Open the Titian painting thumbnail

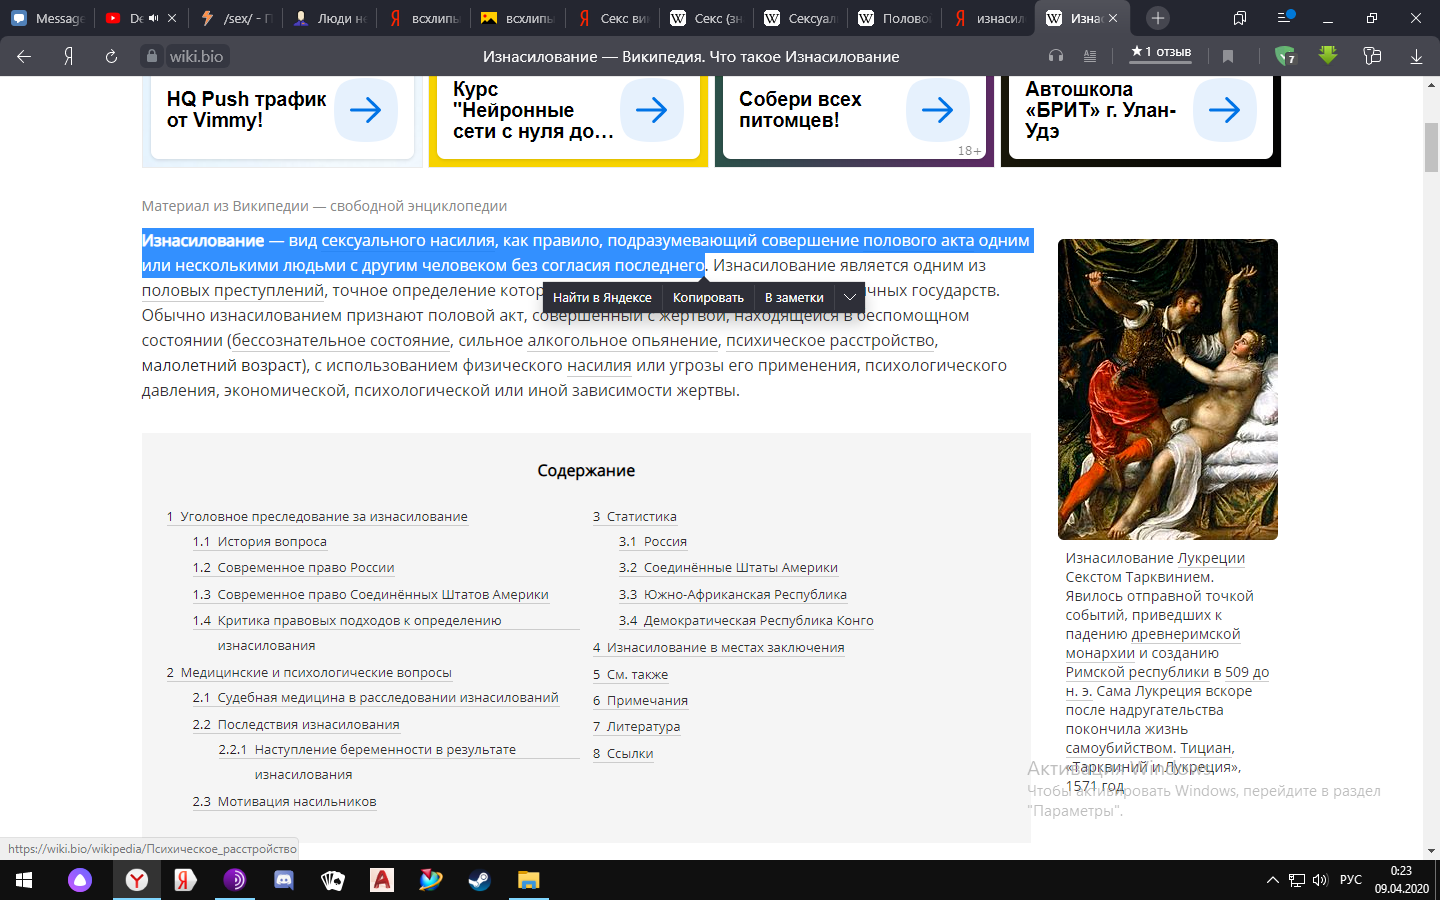[1168, 389]
